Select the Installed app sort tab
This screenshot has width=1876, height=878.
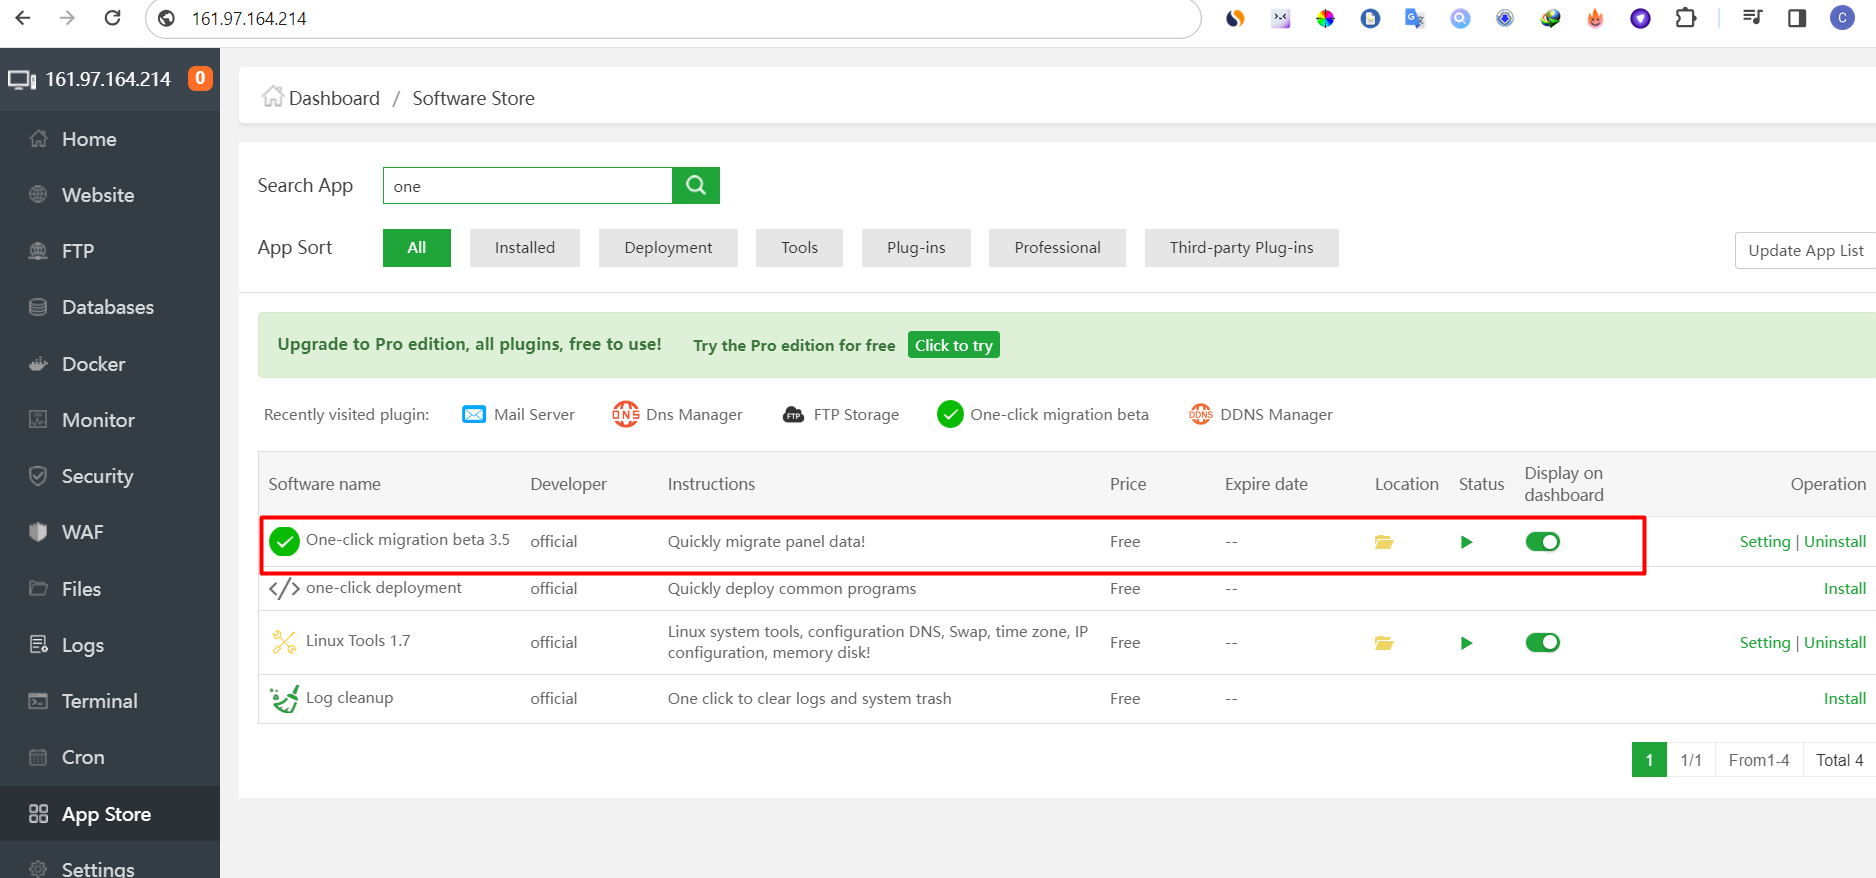tap(524, 248)
